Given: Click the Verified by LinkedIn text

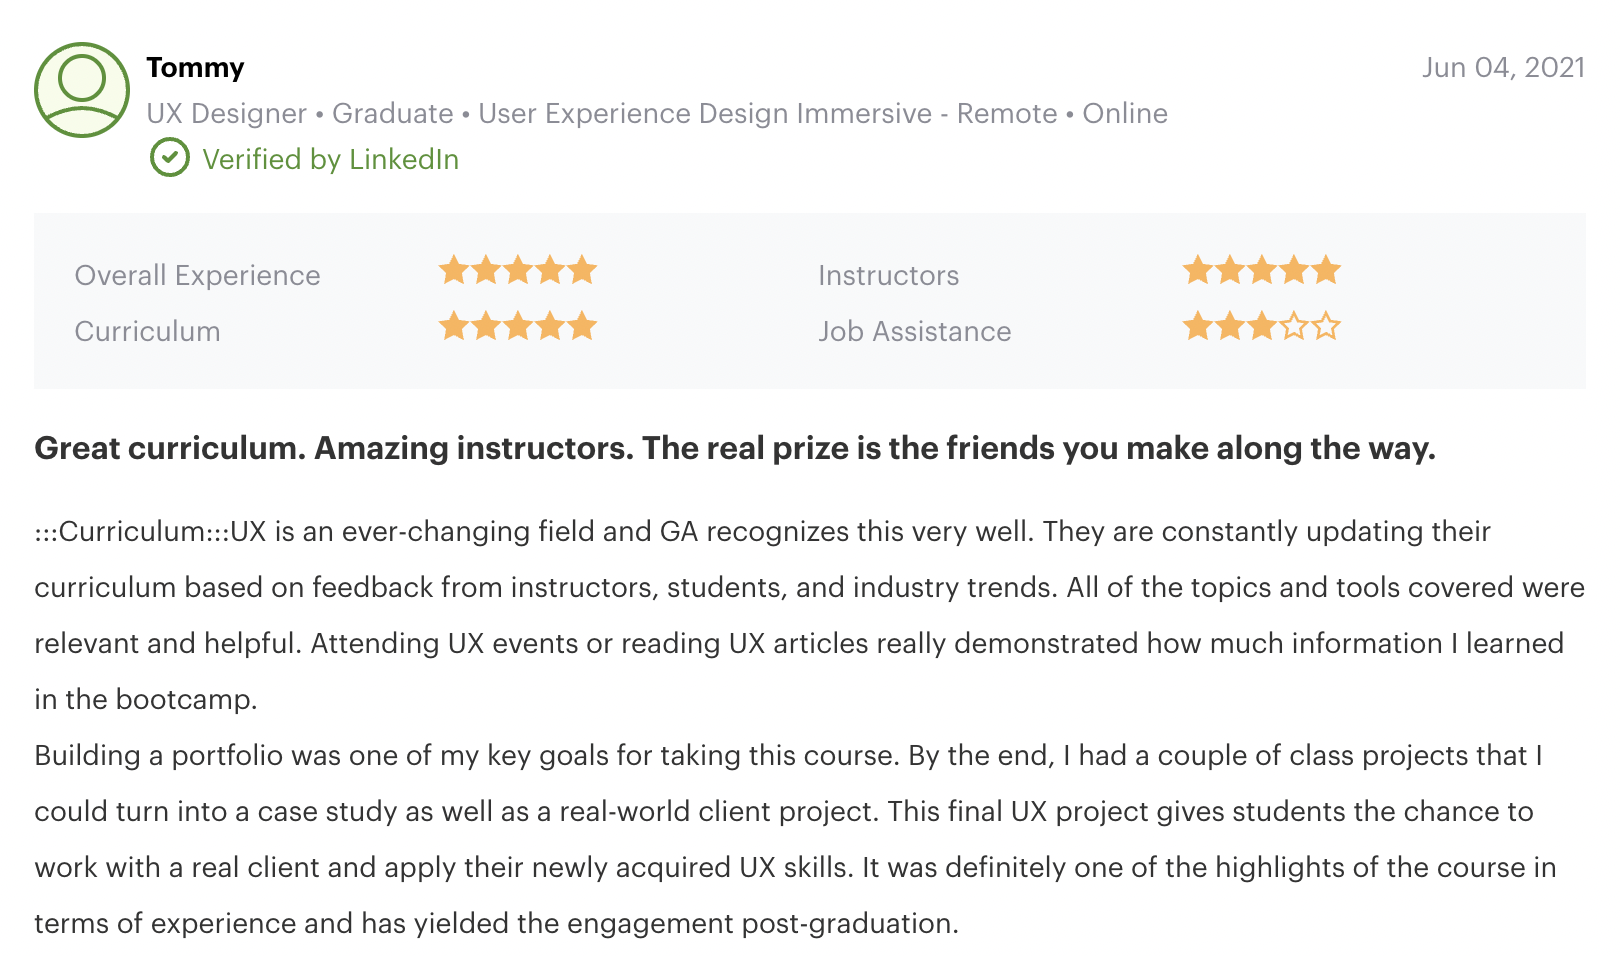Looking at the screenshot, I should (x=330, y=159).
